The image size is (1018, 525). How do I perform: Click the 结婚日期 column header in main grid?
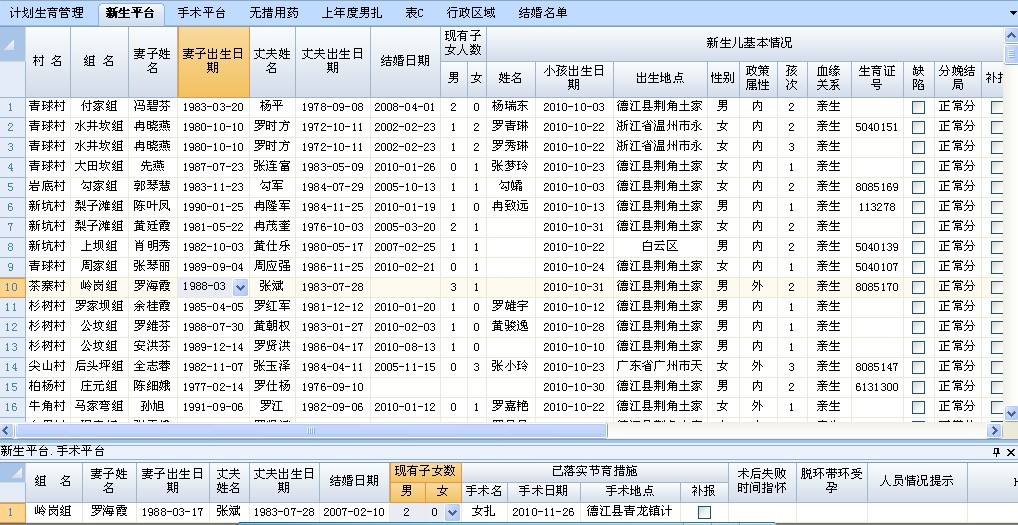coord(405,60)
